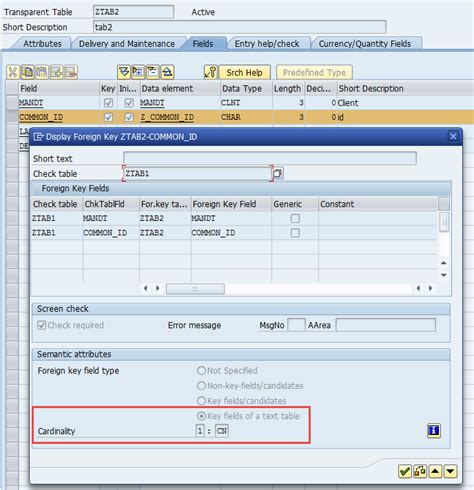Switch to Entry help/check tab

point(267,44)
